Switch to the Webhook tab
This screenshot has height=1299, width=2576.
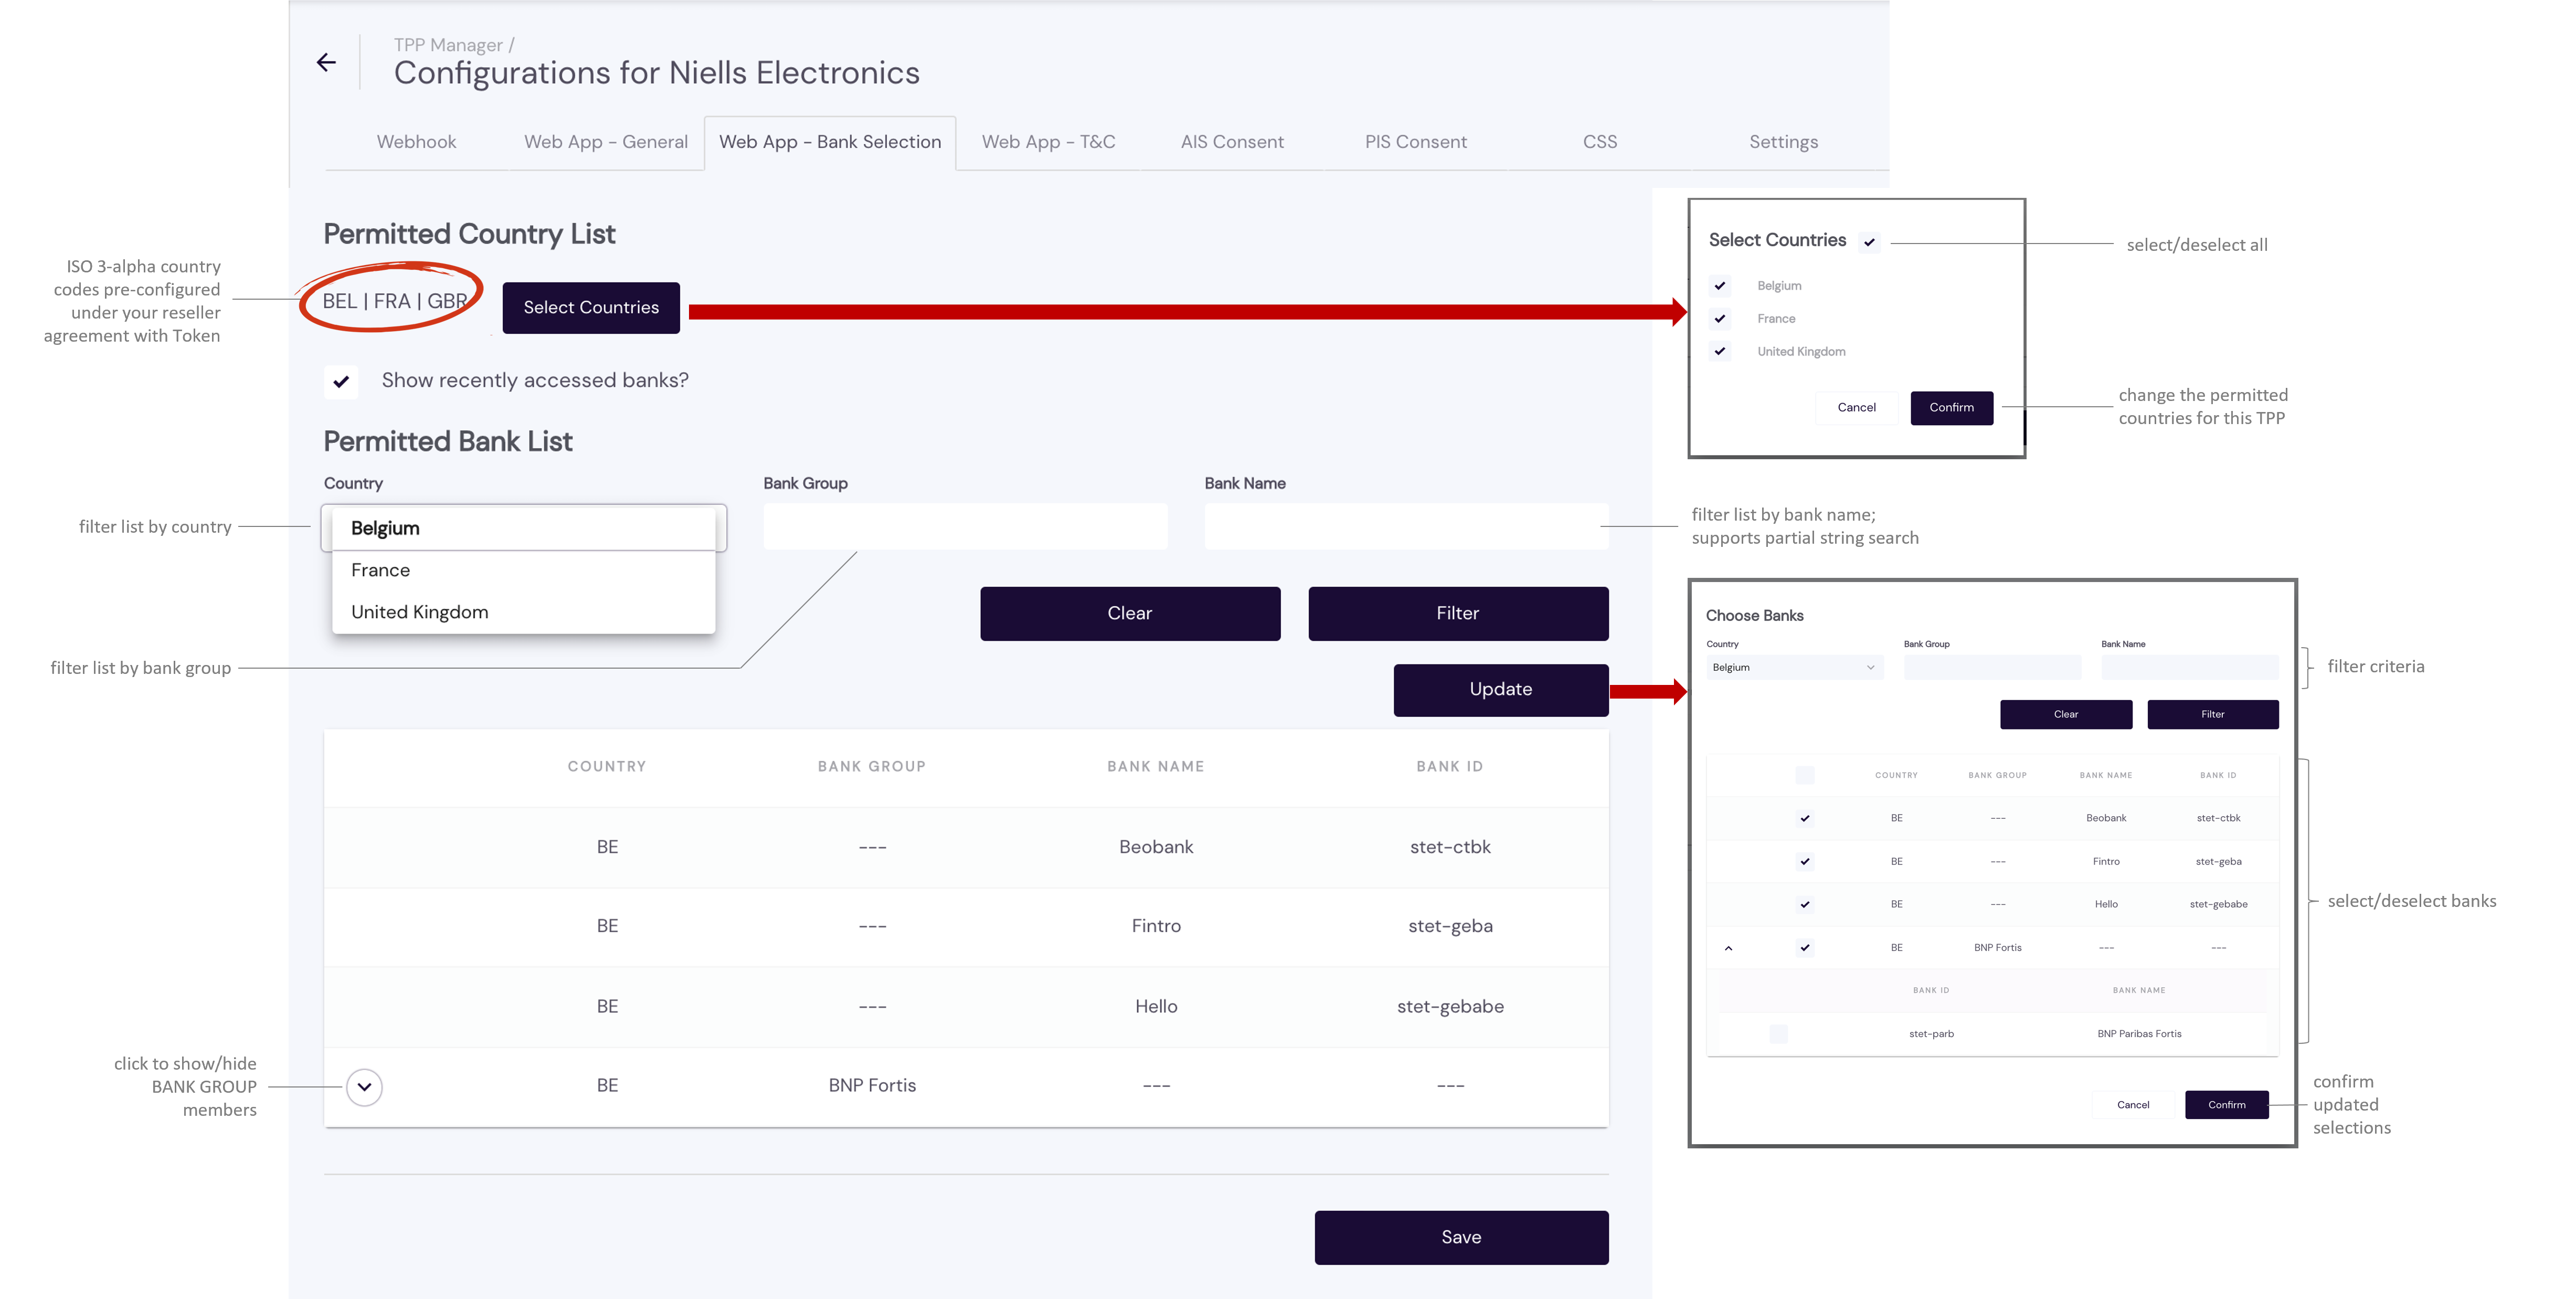click(416, 142)
